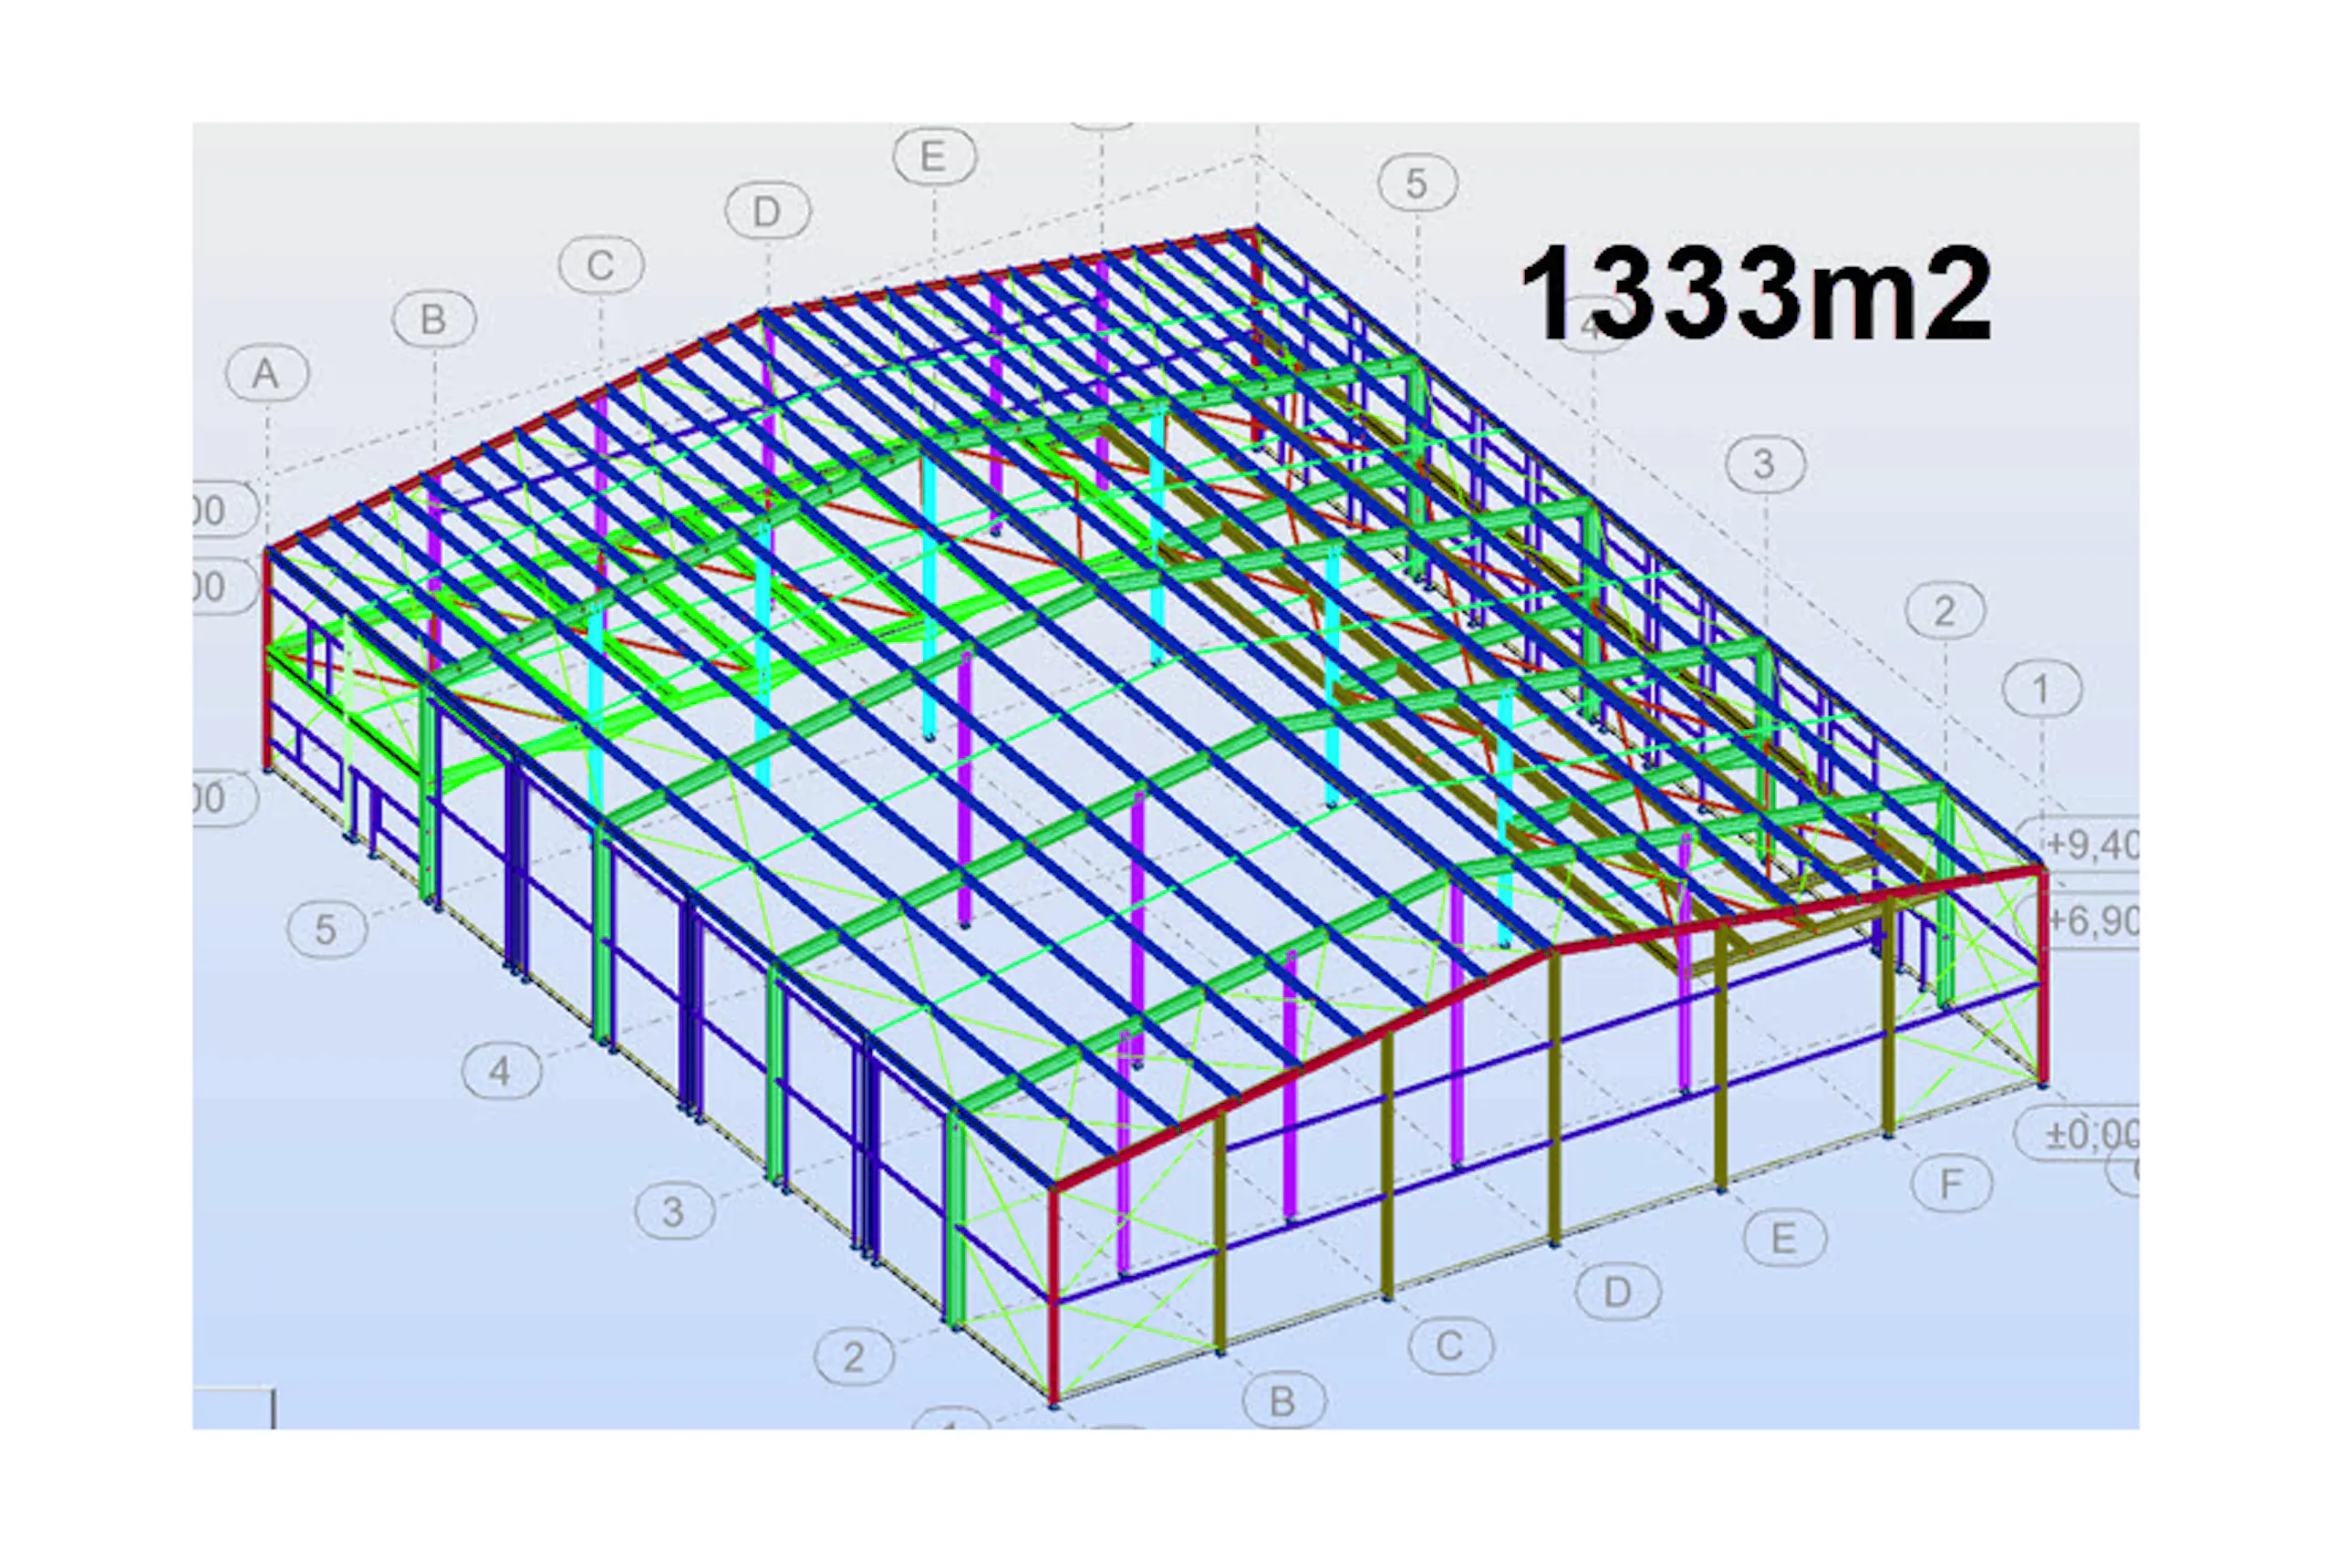Select grid bubble A on the upper left
Screen dimensions: 2335x1568
tap(265, 375)
